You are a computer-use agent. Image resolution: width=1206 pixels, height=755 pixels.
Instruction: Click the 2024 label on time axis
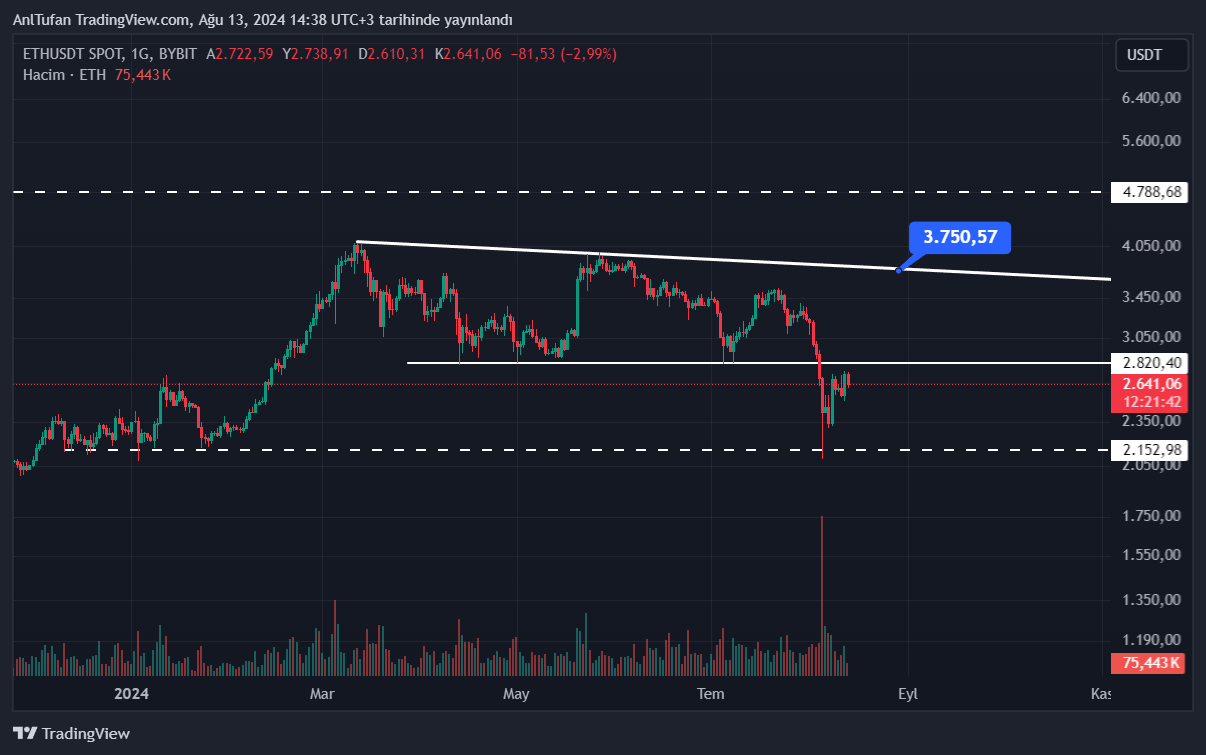[x=131, y=694]
